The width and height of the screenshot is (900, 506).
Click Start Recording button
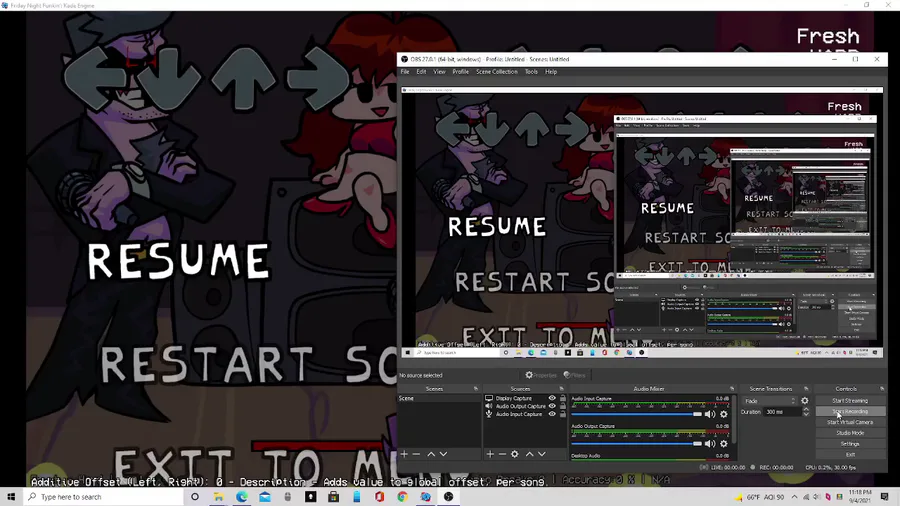[x=850, y=411]
